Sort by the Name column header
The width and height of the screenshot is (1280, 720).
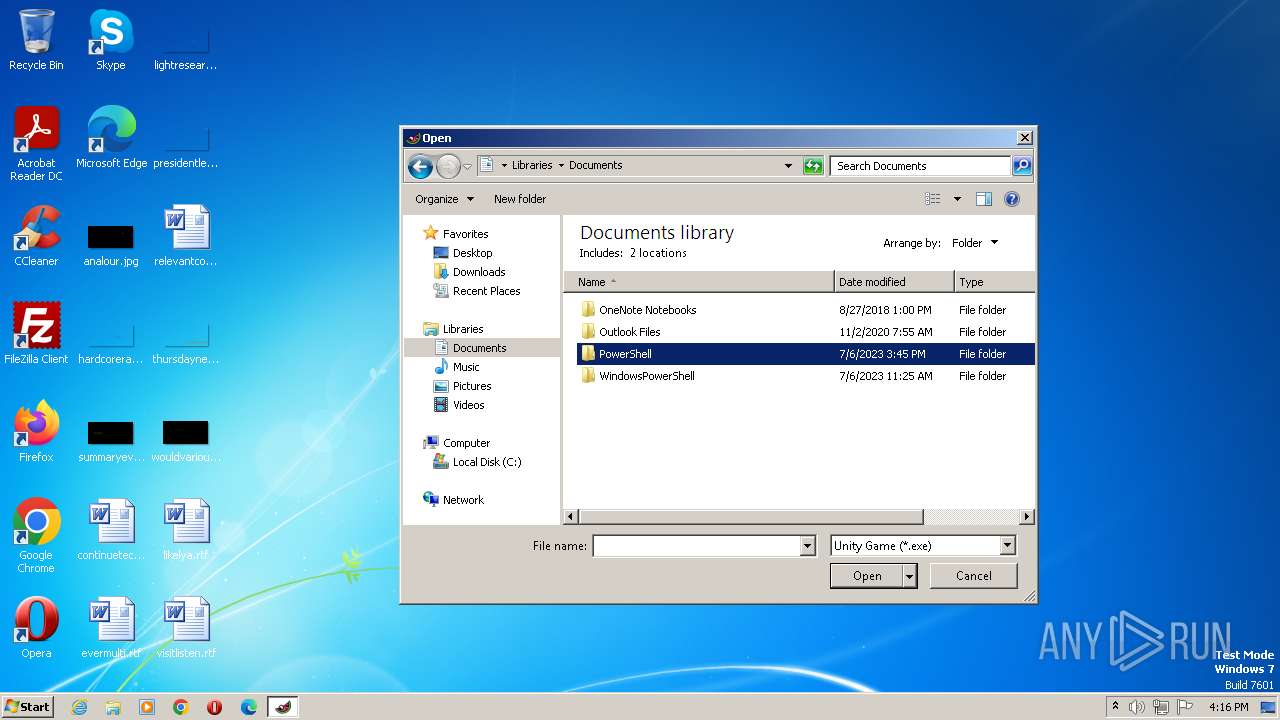[x=699, y=282]
